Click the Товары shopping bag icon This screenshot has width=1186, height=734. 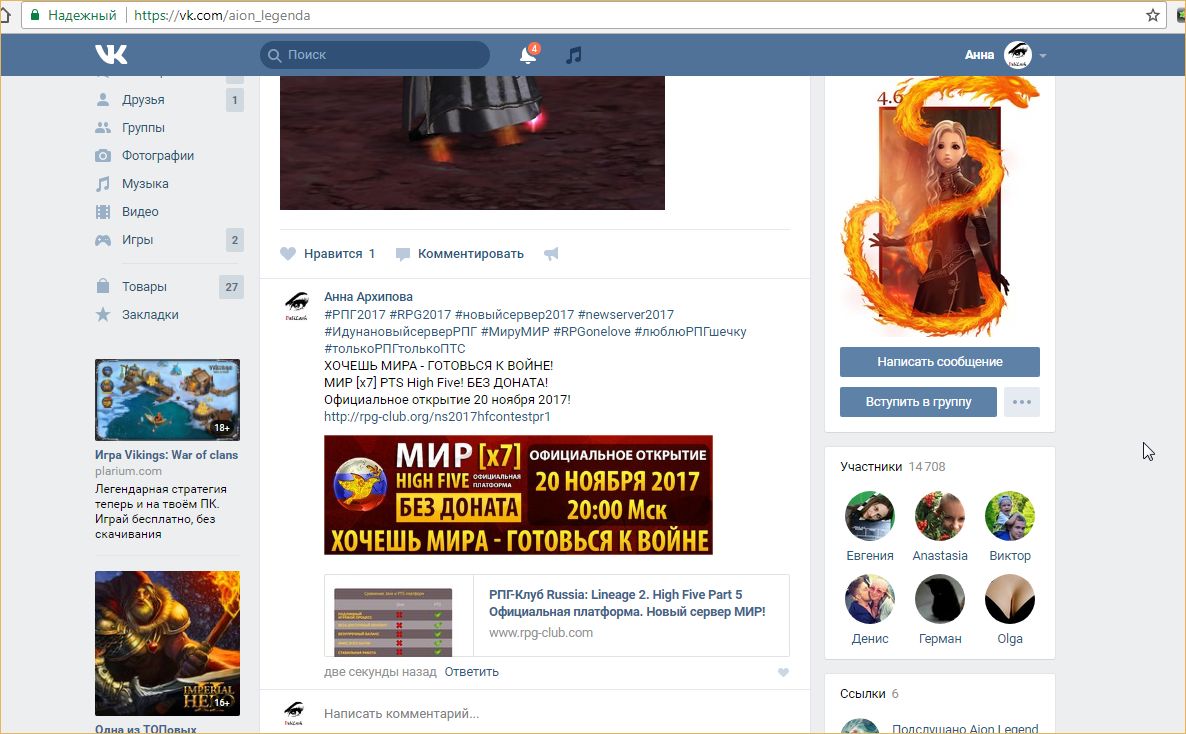click(103, 286)
